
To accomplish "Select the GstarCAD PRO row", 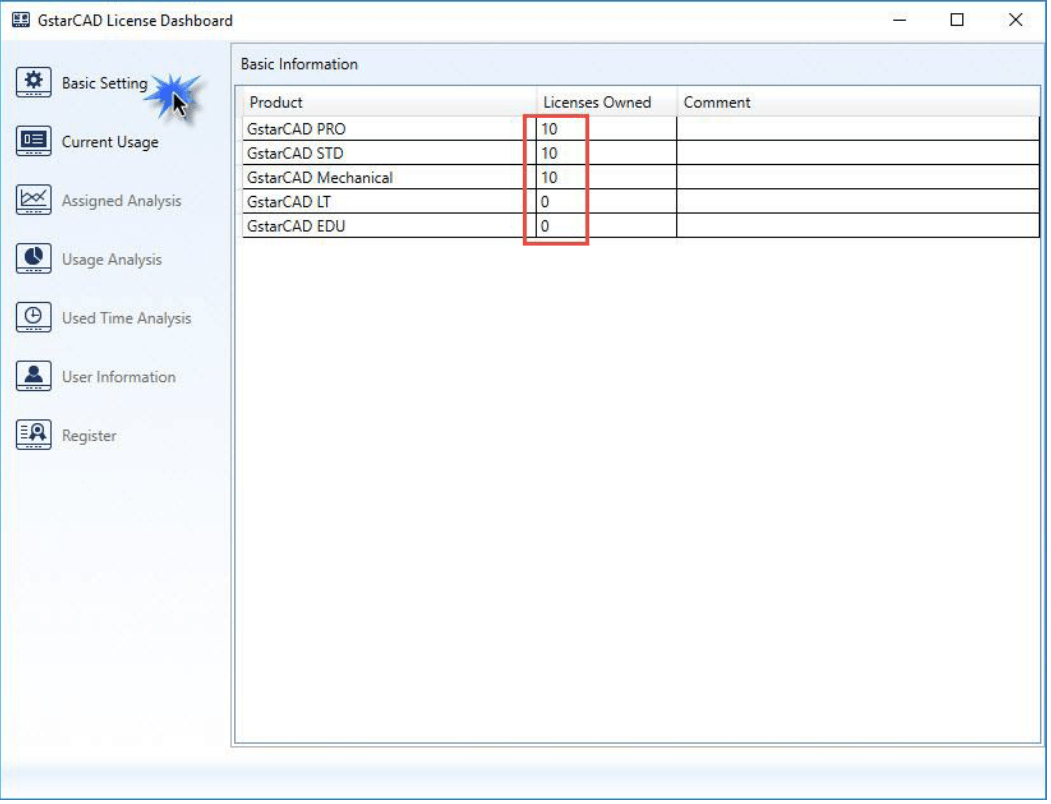I will point(641,129).
